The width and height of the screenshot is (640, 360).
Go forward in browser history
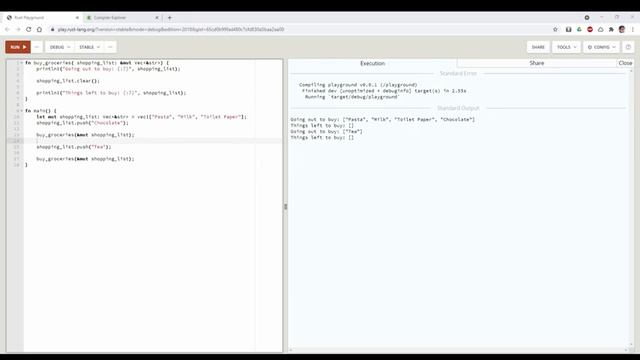click(x=18, y=29)
